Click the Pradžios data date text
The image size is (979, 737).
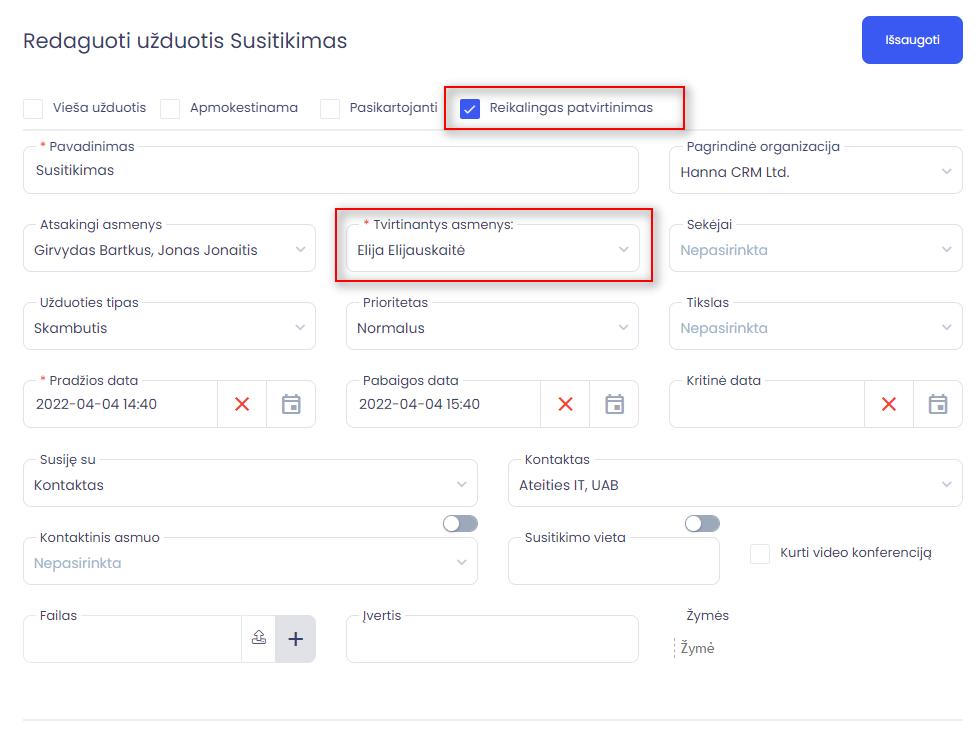[96, 404]
